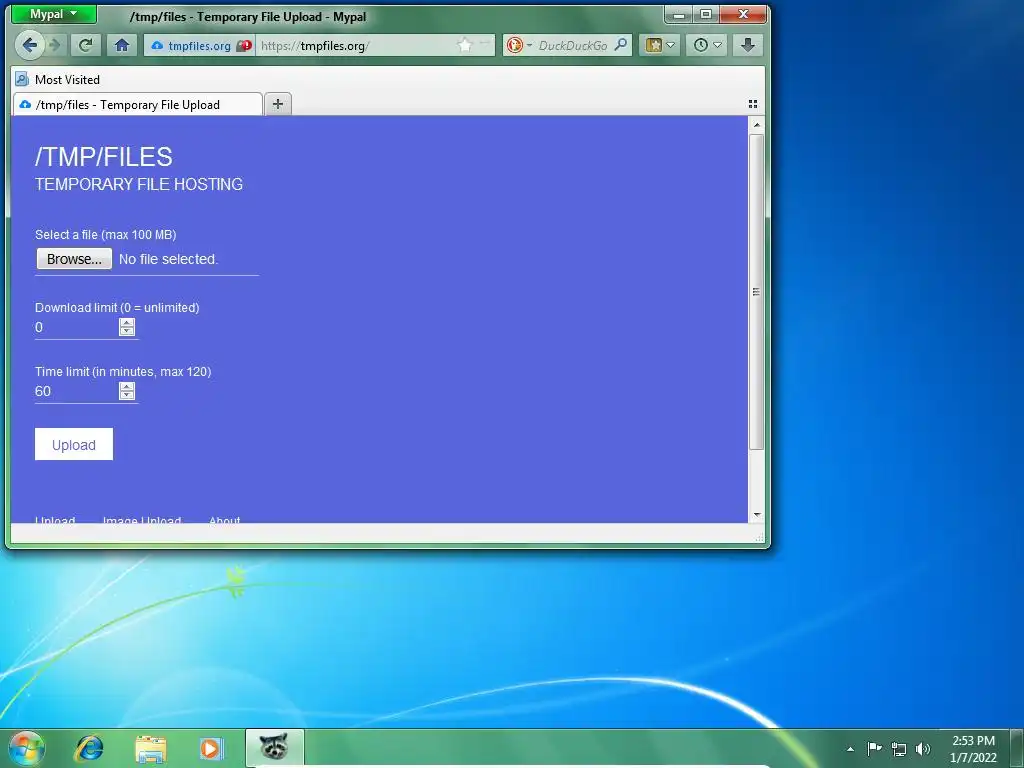Click the Browse... file button
Image resolution: width=1024 pixels, height=768 pixels.
pos(74,259)
